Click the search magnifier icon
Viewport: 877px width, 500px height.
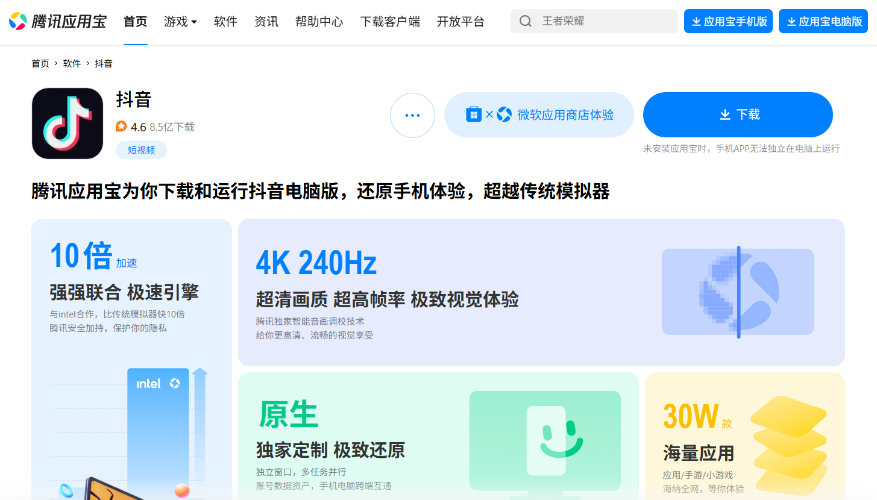[525, 21]
